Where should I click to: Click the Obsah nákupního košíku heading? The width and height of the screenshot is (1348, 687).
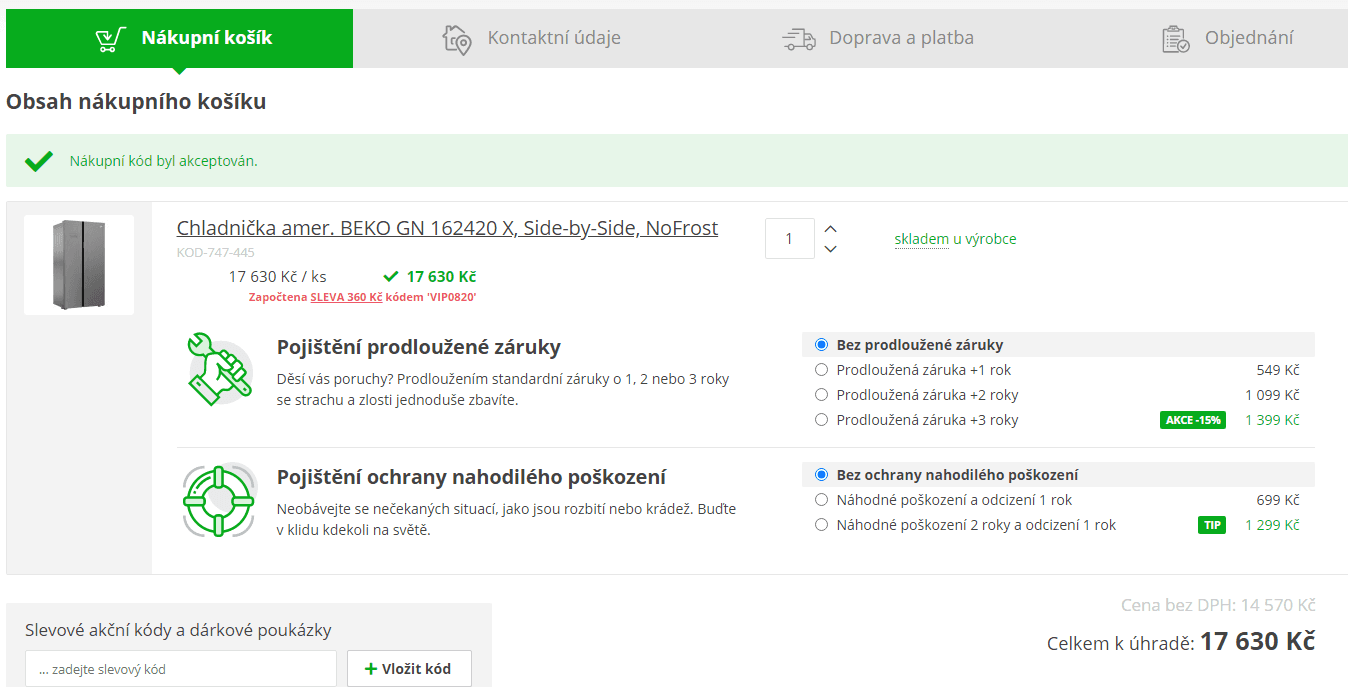coord(136,101)
